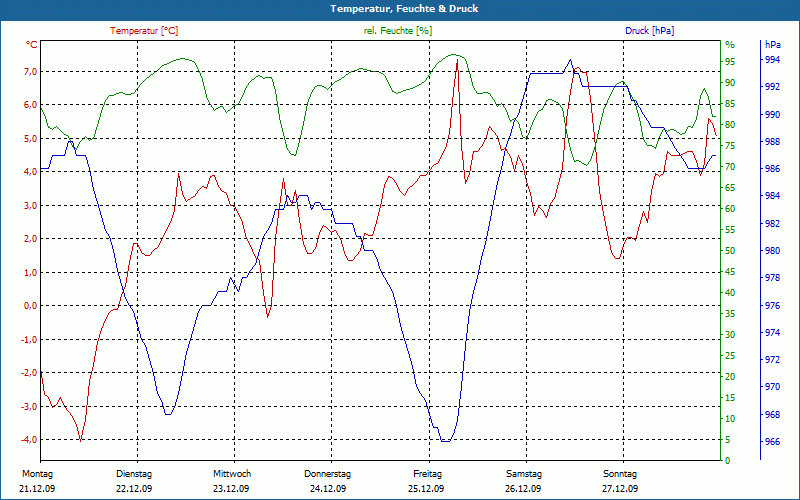Click the '75' humidity axis value
This screenshot has width=800, height=500.
pyautogui.click(x=730, y=146)
